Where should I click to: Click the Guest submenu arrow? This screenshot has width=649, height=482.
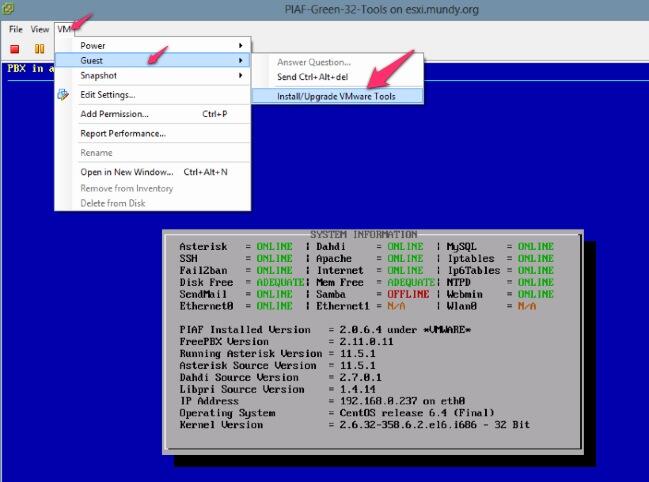click(240, 60)
